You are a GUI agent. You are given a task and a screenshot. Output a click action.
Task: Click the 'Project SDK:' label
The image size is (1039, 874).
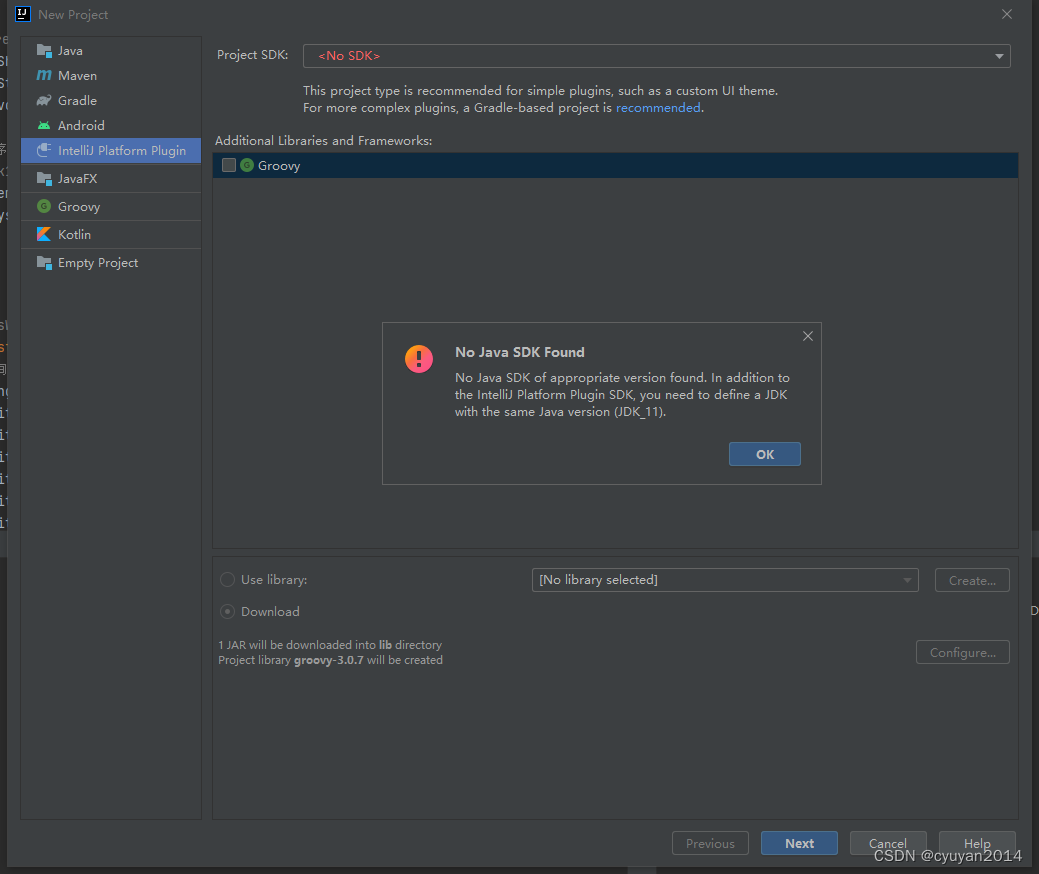click(252, 55)
